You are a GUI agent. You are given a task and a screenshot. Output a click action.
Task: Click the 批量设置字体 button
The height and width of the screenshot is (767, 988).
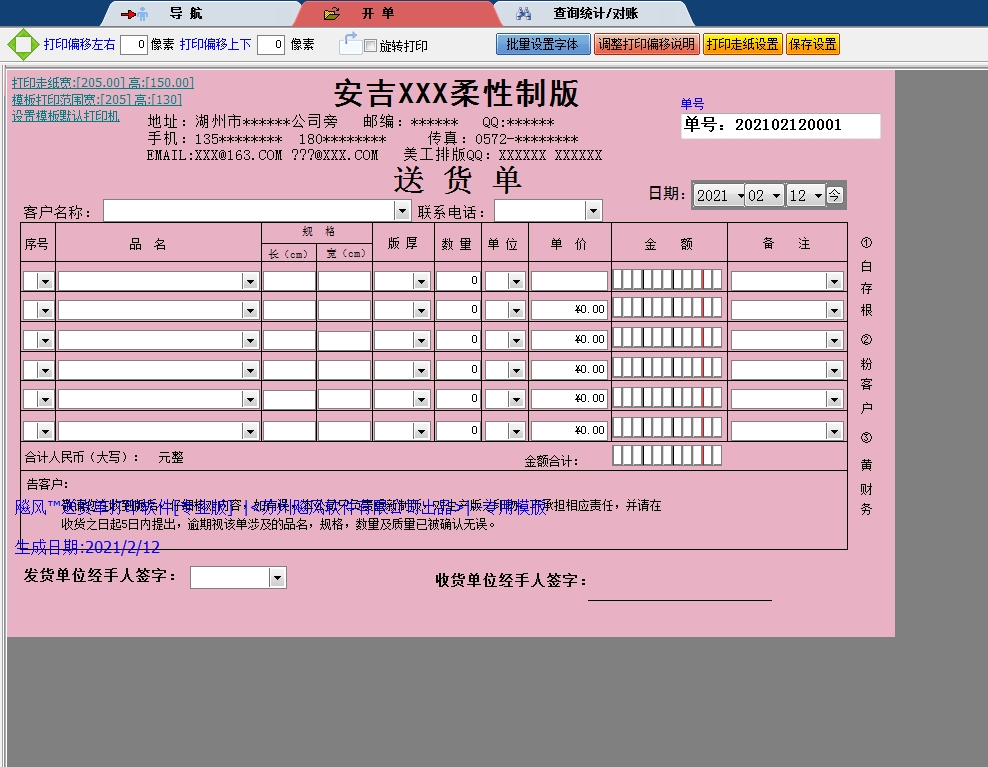542,44
